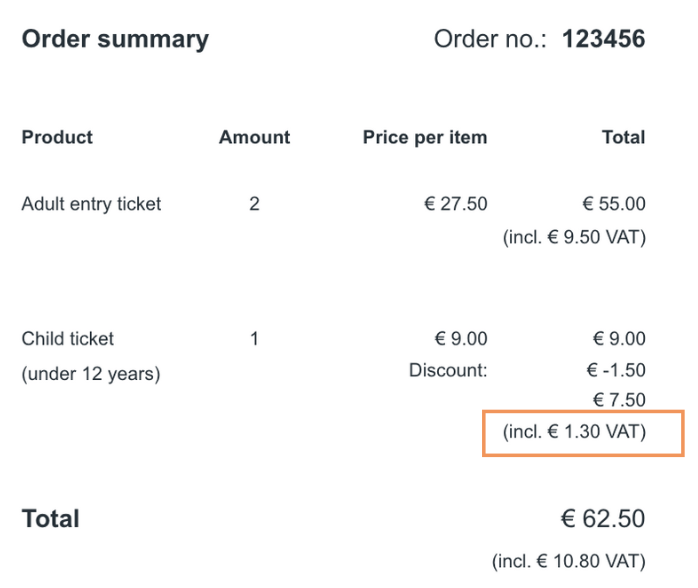Viewport: 698px width, 588px height.
Task: Click the € 7.50 discounted child total
Action: pyautogui.click(x=618, y=401)
